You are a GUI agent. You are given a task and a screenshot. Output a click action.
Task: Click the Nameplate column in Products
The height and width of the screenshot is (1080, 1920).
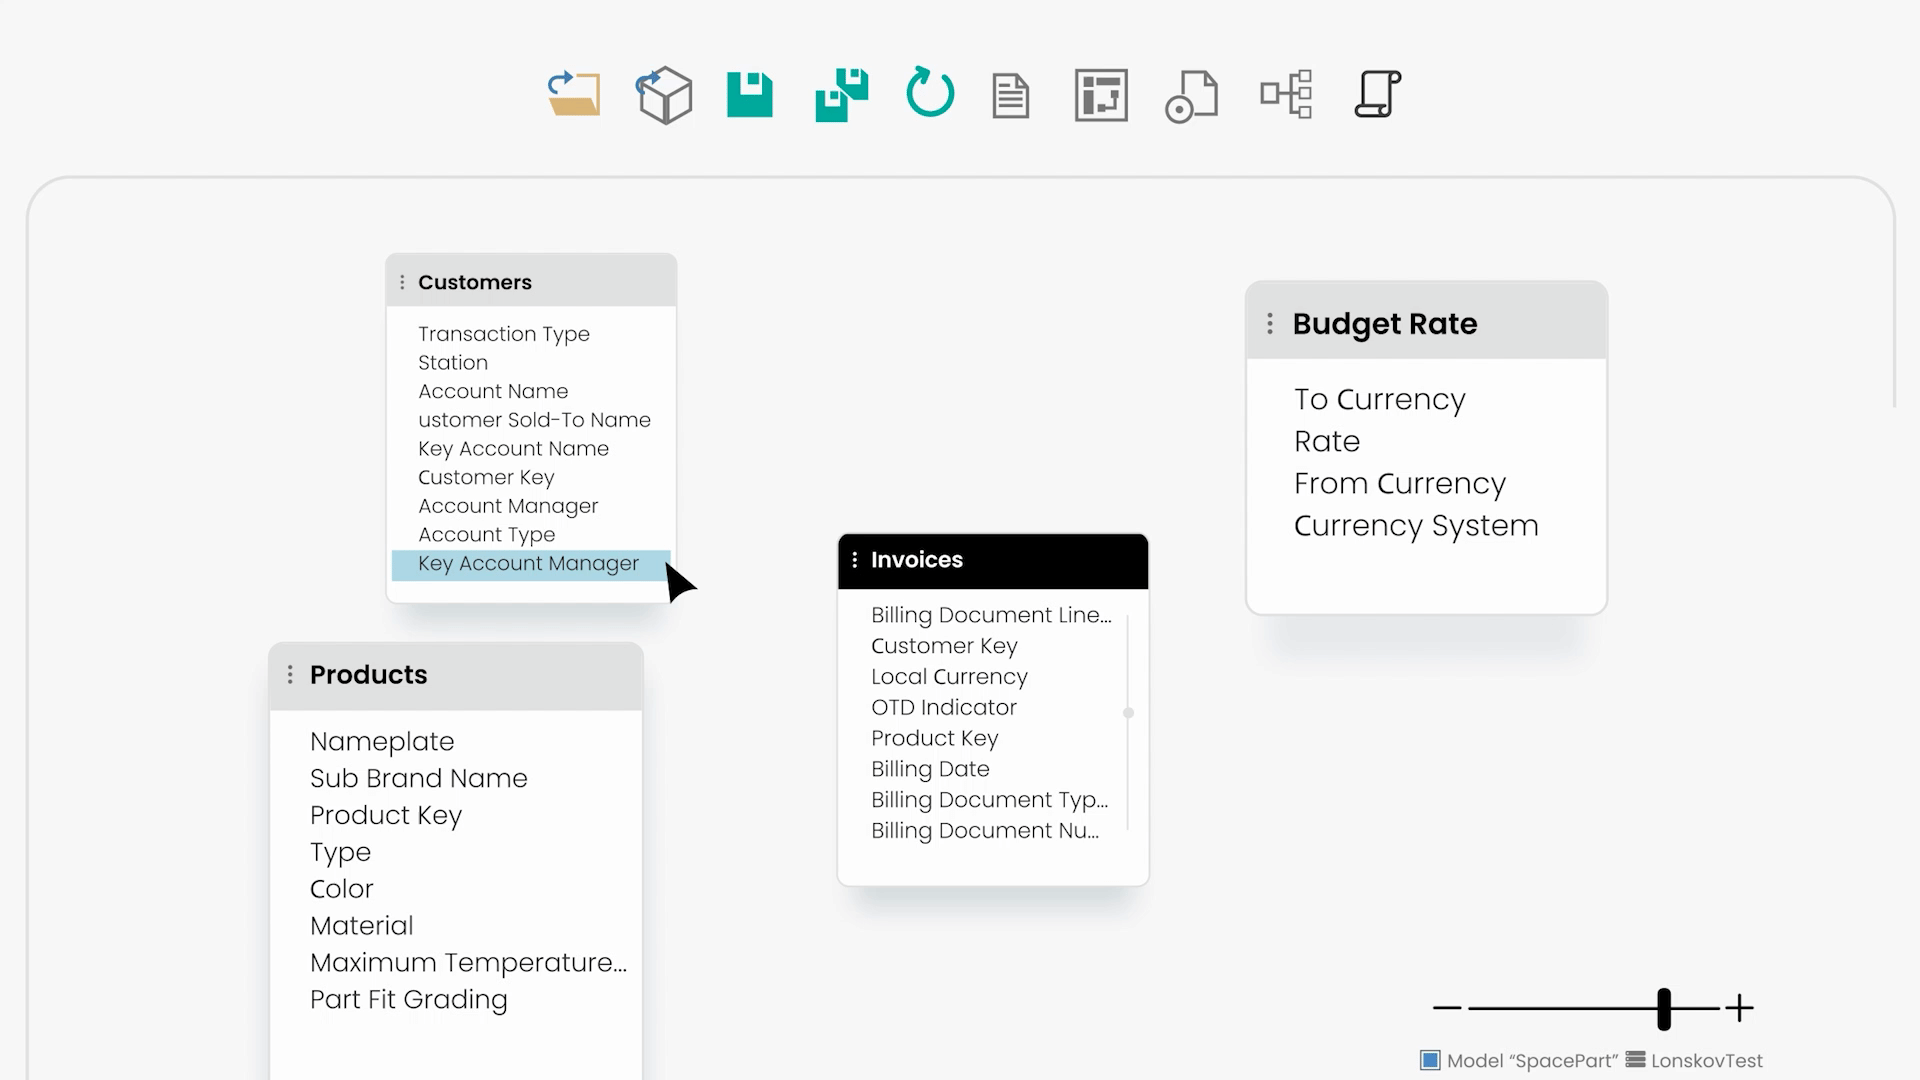pyautogui.click(x=382, y=742)
